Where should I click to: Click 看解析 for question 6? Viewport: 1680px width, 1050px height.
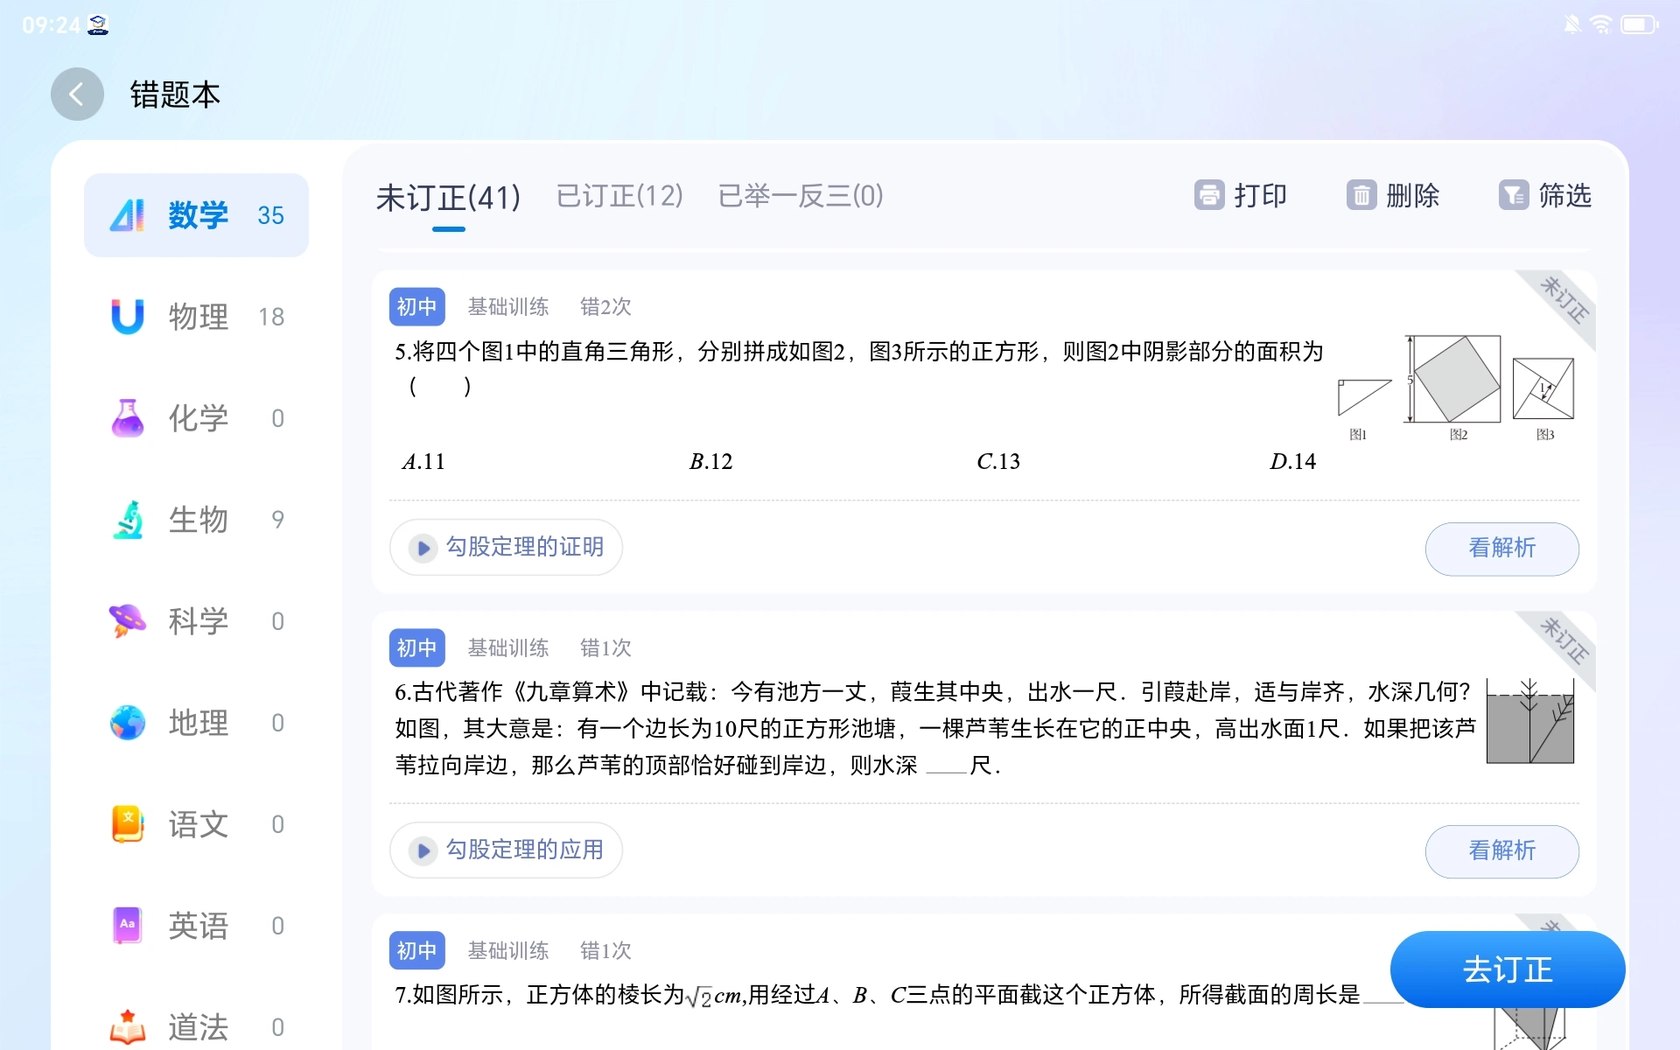pos(1502,851)
